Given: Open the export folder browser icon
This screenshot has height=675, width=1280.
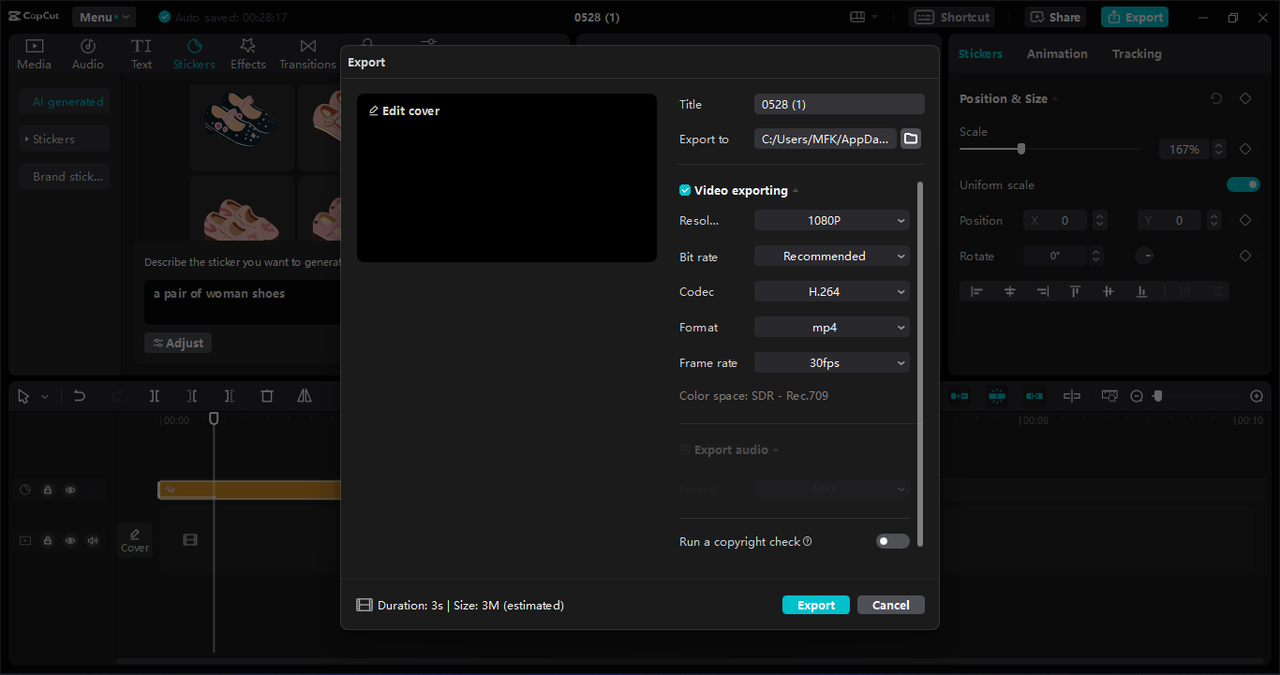Looking at the screenshot, I should (910, 139).
